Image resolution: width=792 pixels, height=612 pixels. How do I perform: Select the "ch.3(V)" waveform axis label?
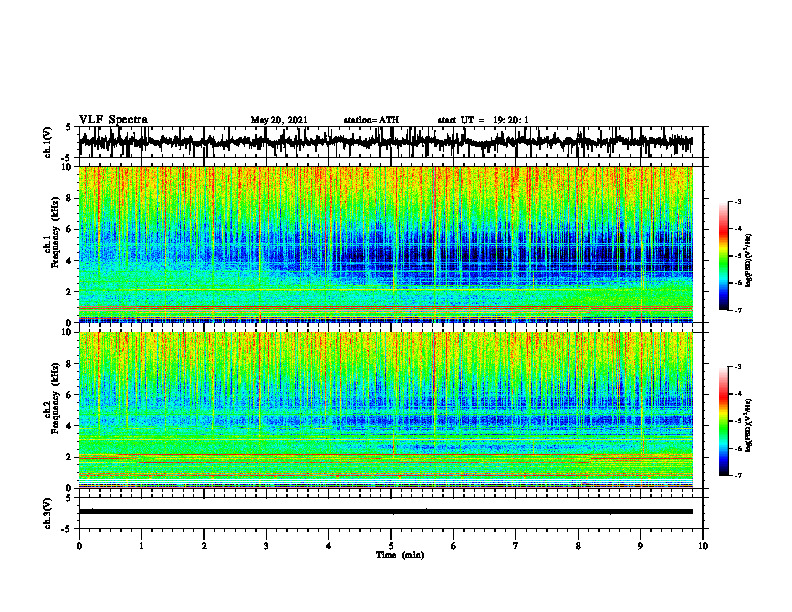coord(48,514)
